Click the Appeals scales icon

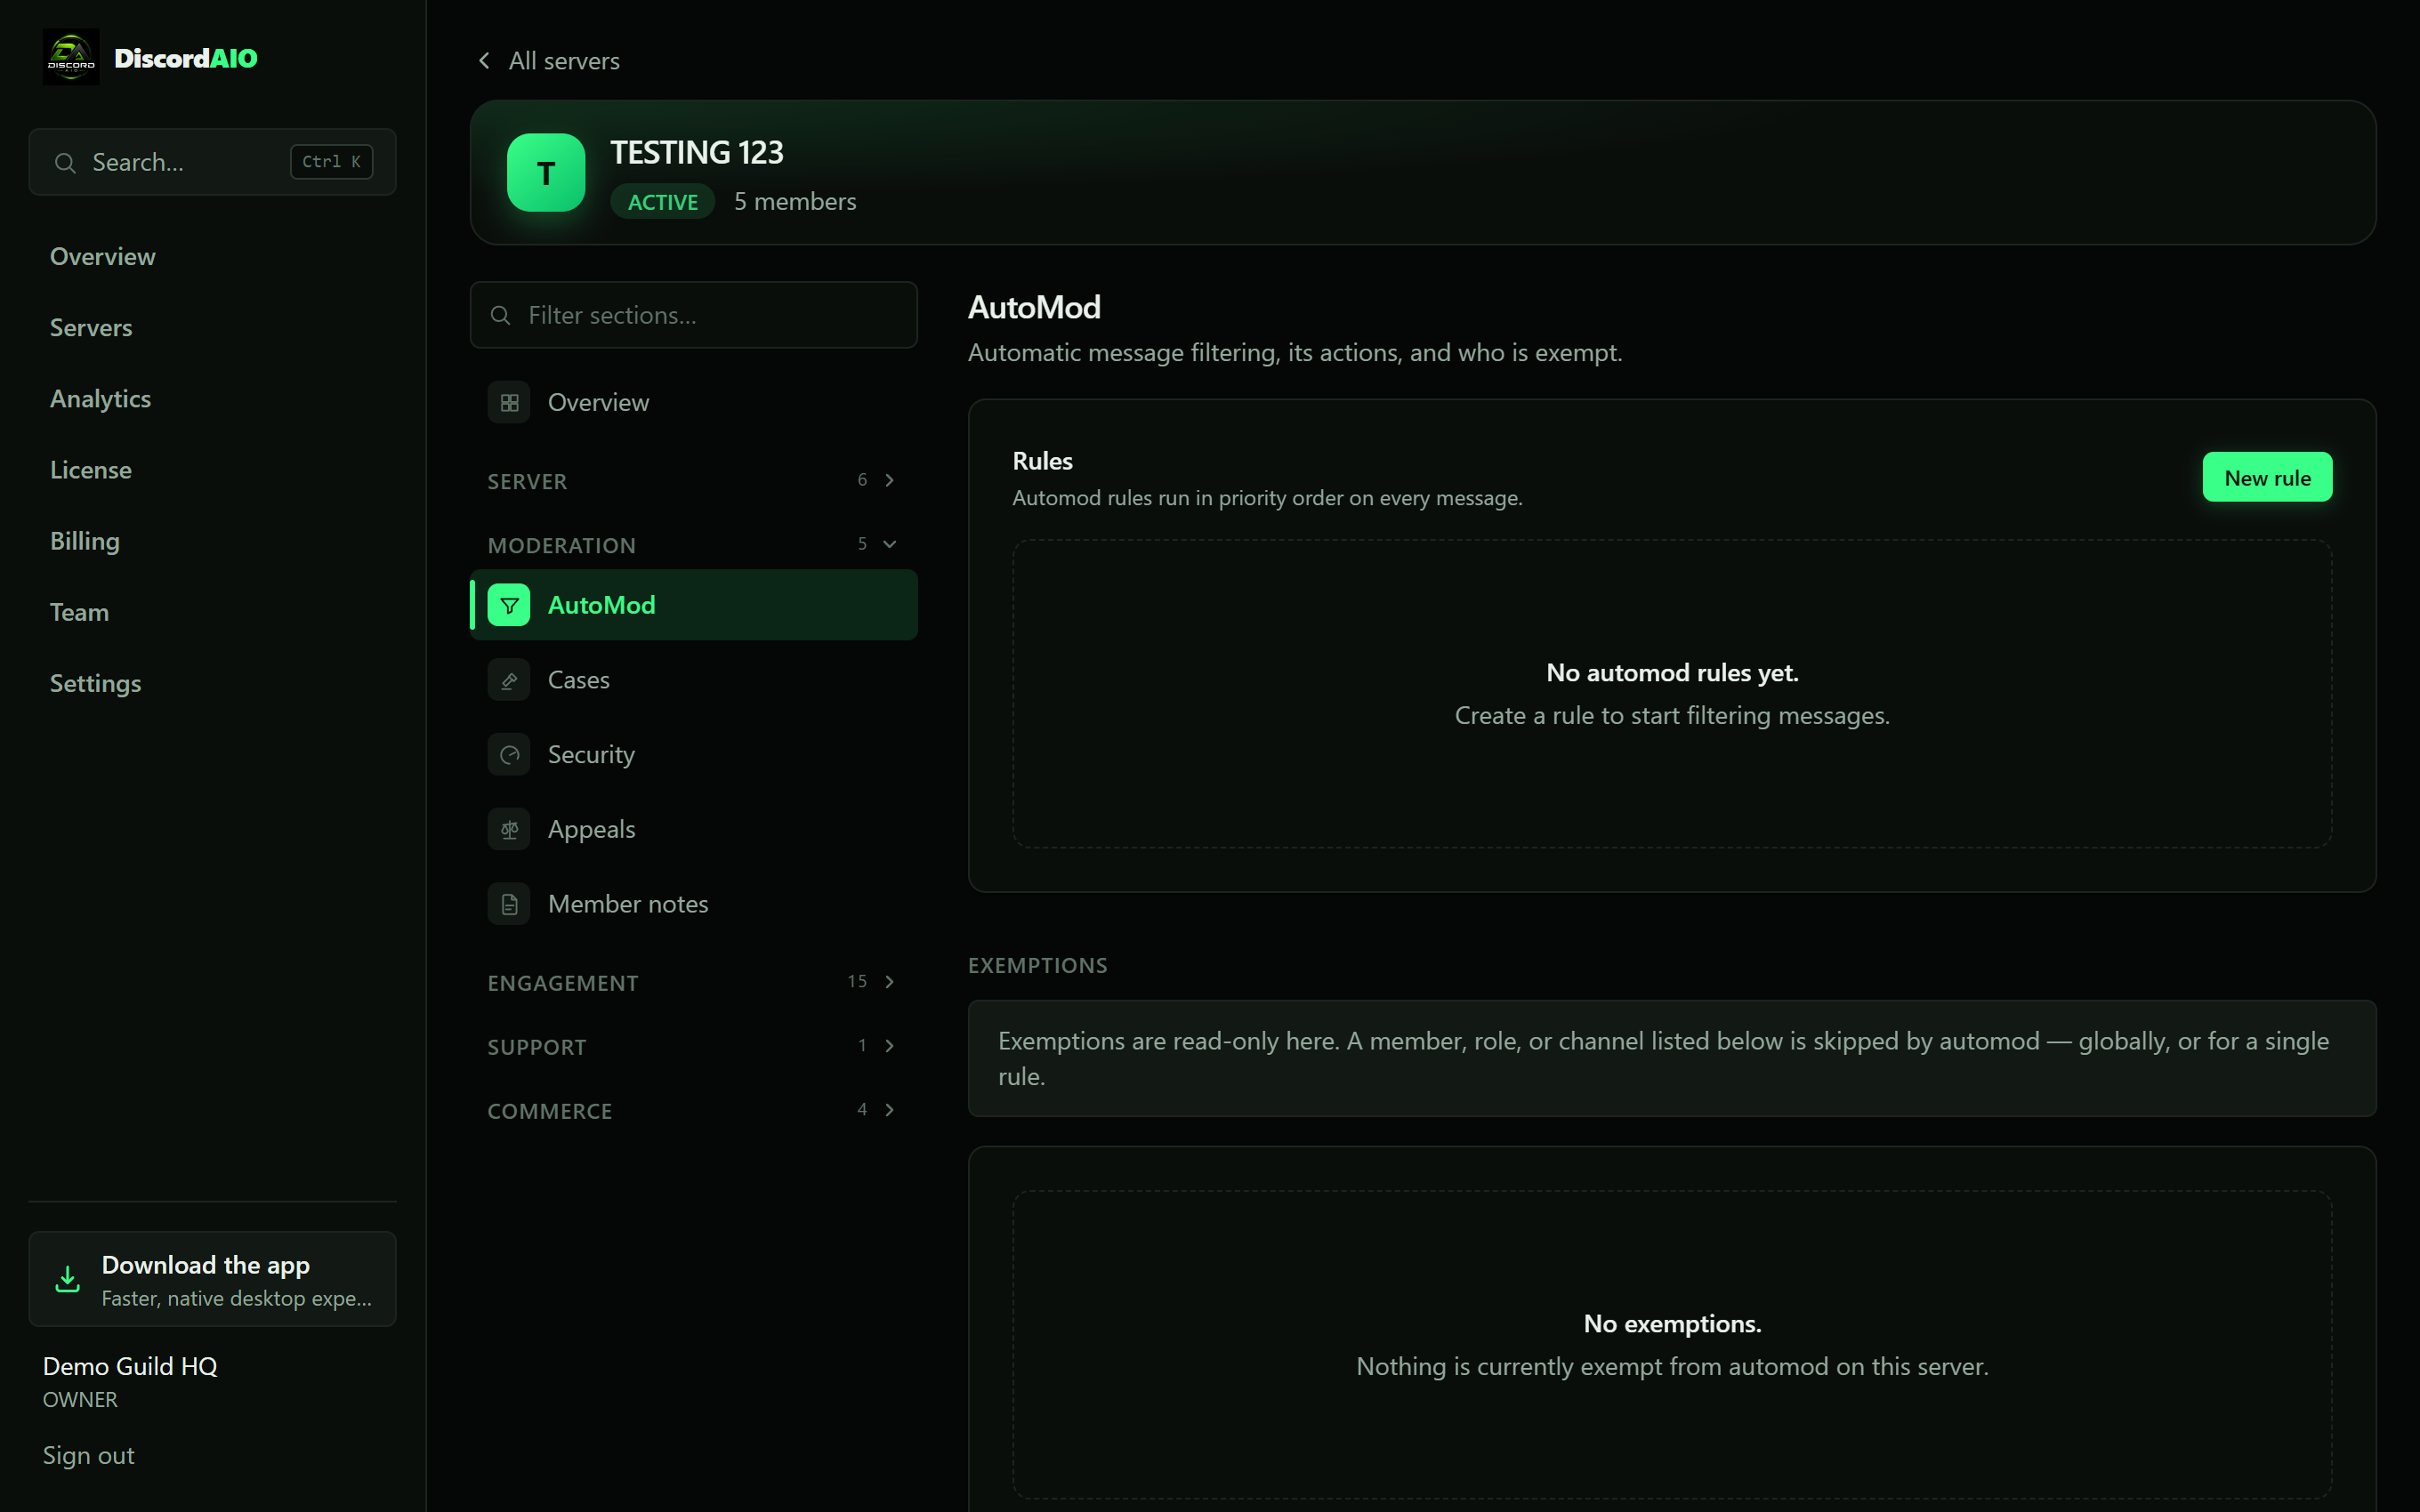point(509,830)
